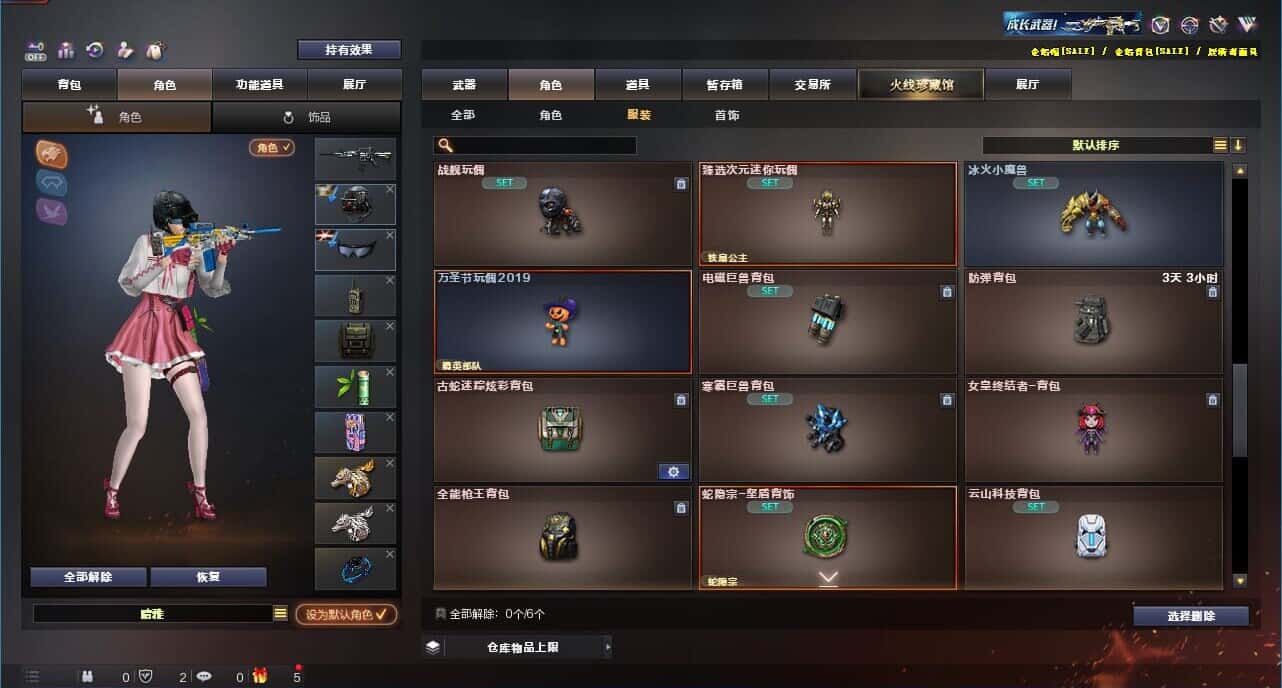Click the 全部解除 button

click(88, 577)
